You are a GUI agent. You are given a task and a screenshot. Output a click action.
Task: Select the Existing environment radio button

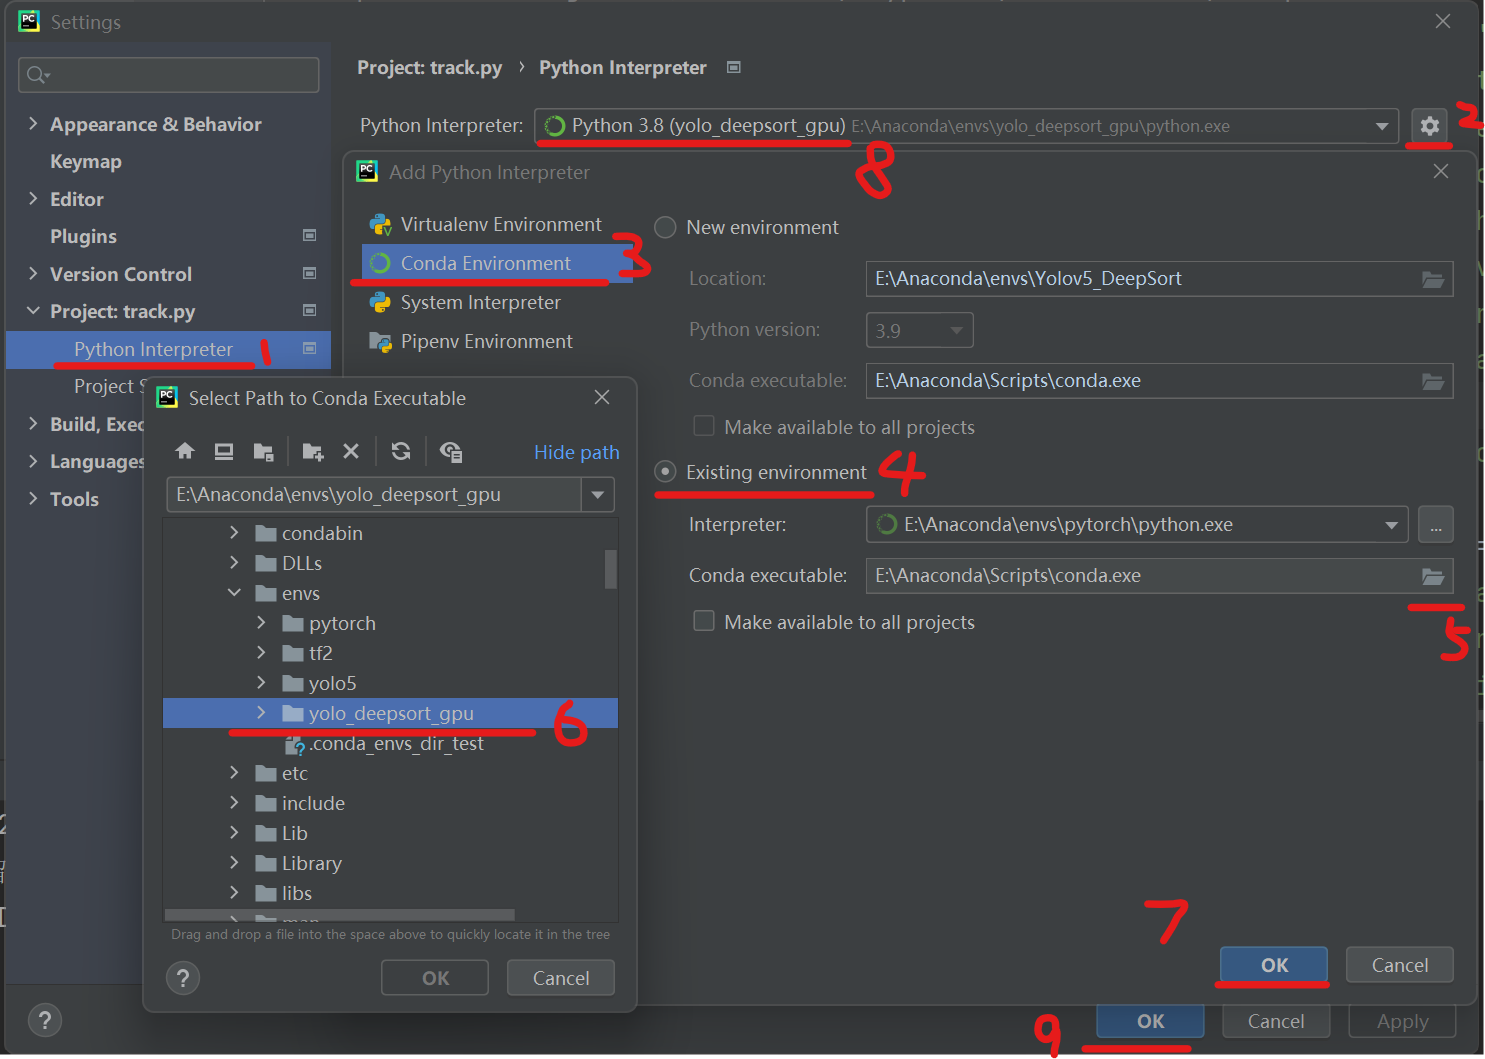pyautogui.click(x=665, y=471)
